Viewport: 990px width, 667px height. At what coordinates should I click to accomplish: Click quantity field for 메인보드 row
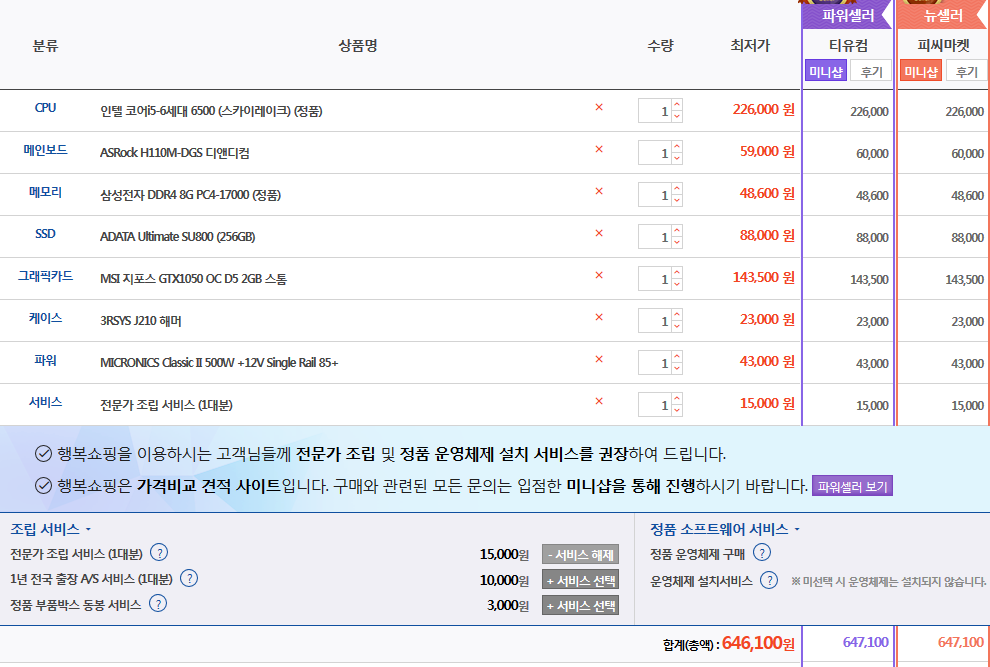(x=655, y=153)
